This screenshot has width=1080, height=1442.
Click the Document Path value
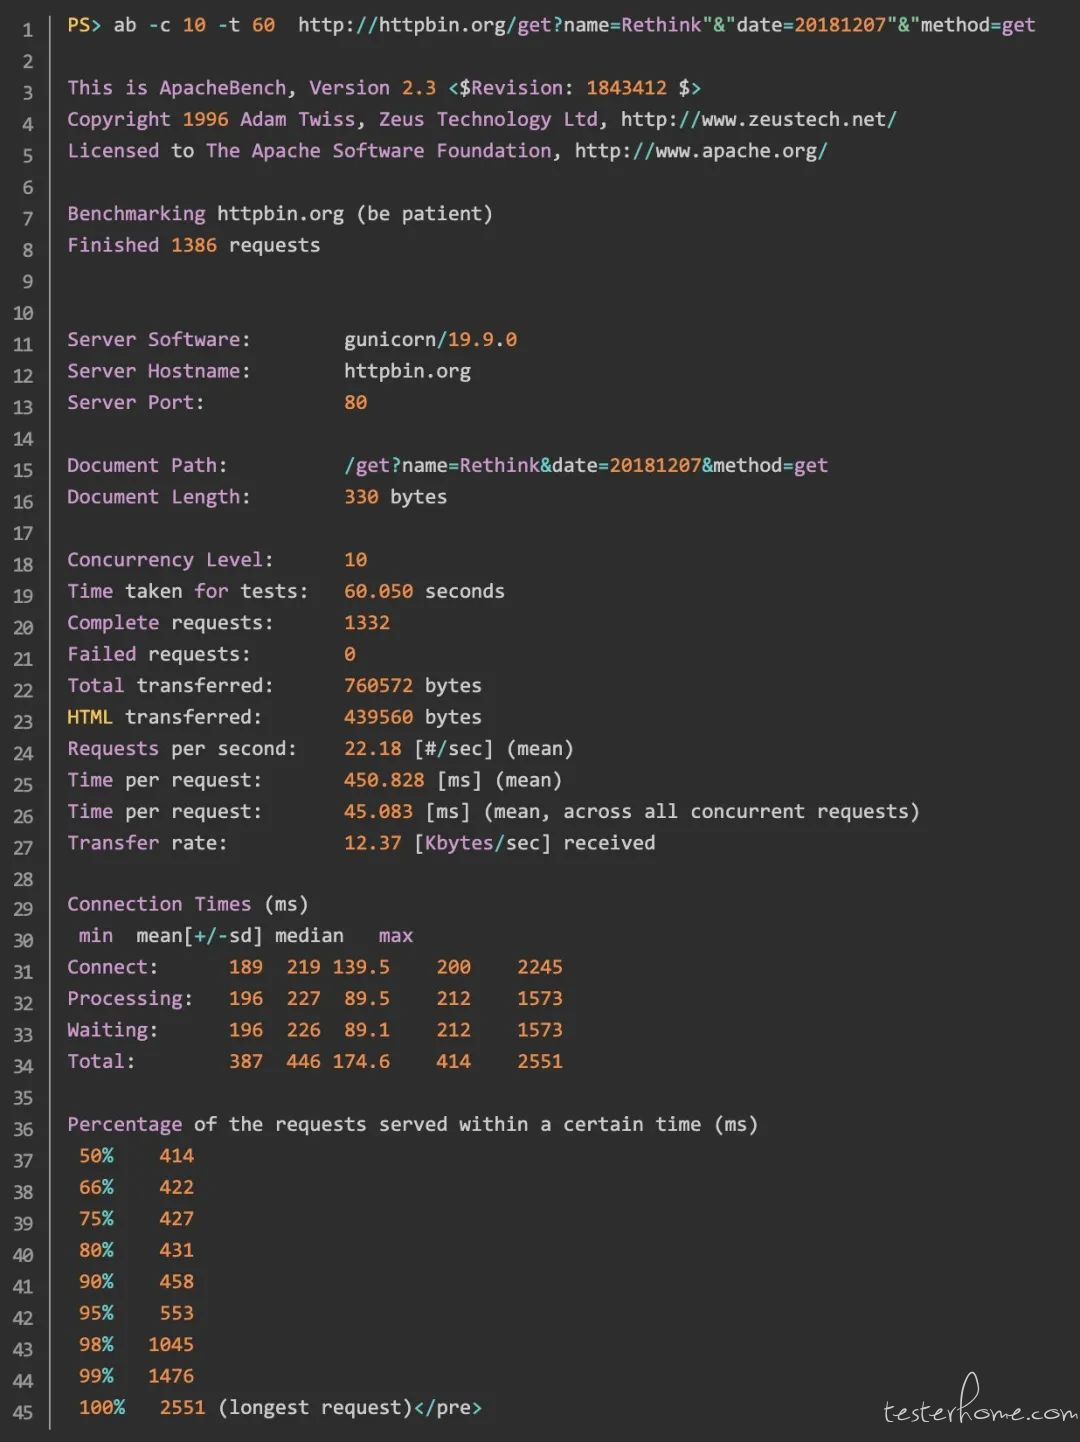pyautogui.click(x=586, y=465)
